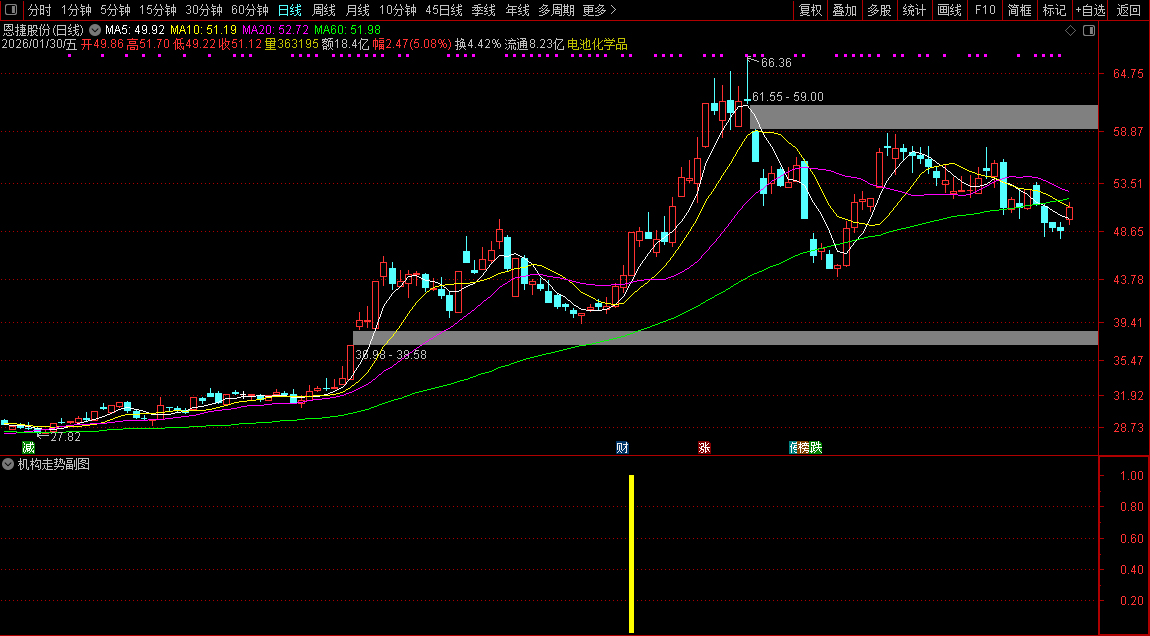Click the red 涨 event marker
The width and height of the screenshot is (1150, 636).
point(704,447)
